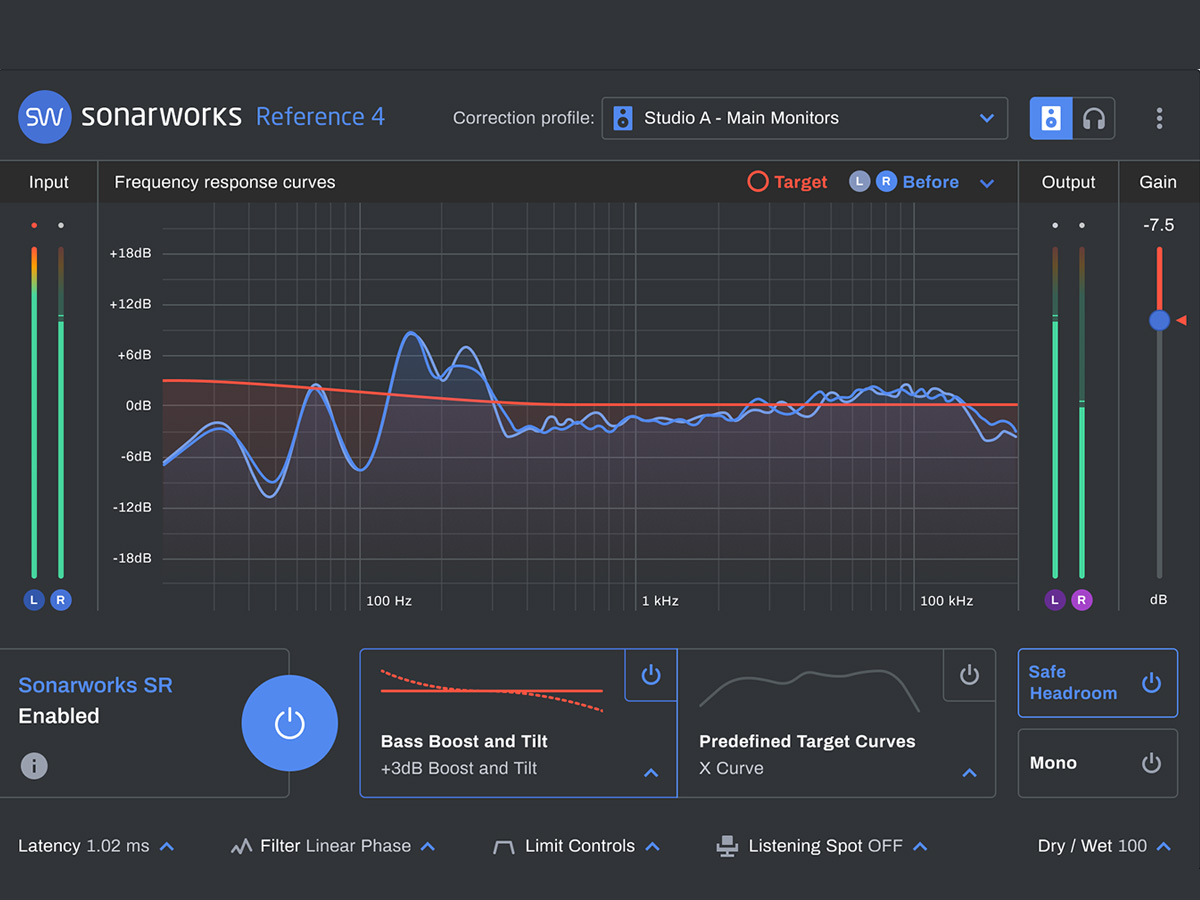Toggle the R curve visibility badge
Screen dimensions: 1200x900
(886, 181)
